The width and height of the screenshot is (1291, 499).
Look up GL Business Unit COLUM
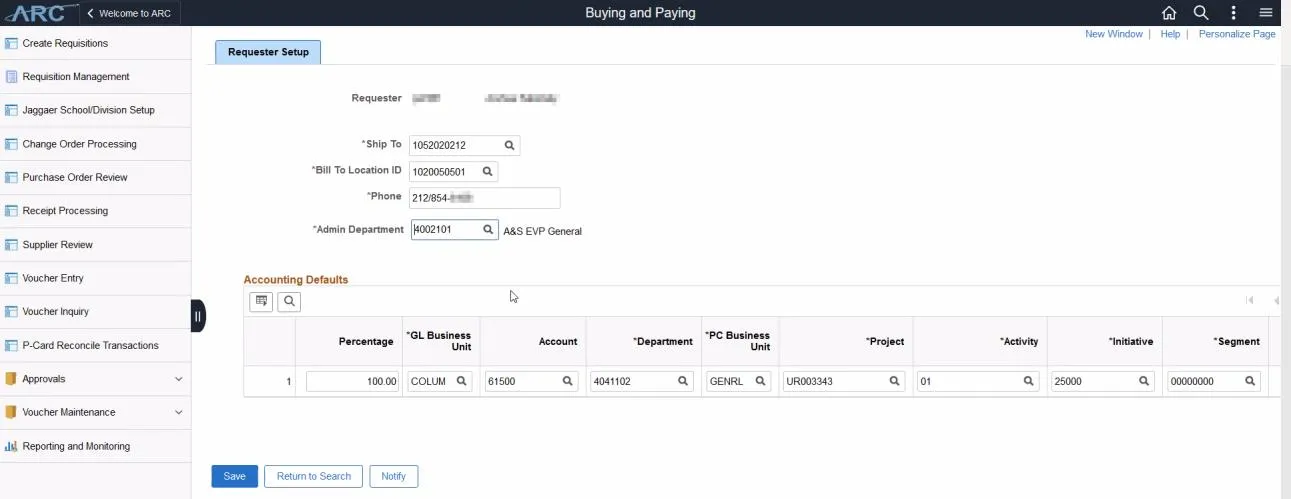click(462, 381)
